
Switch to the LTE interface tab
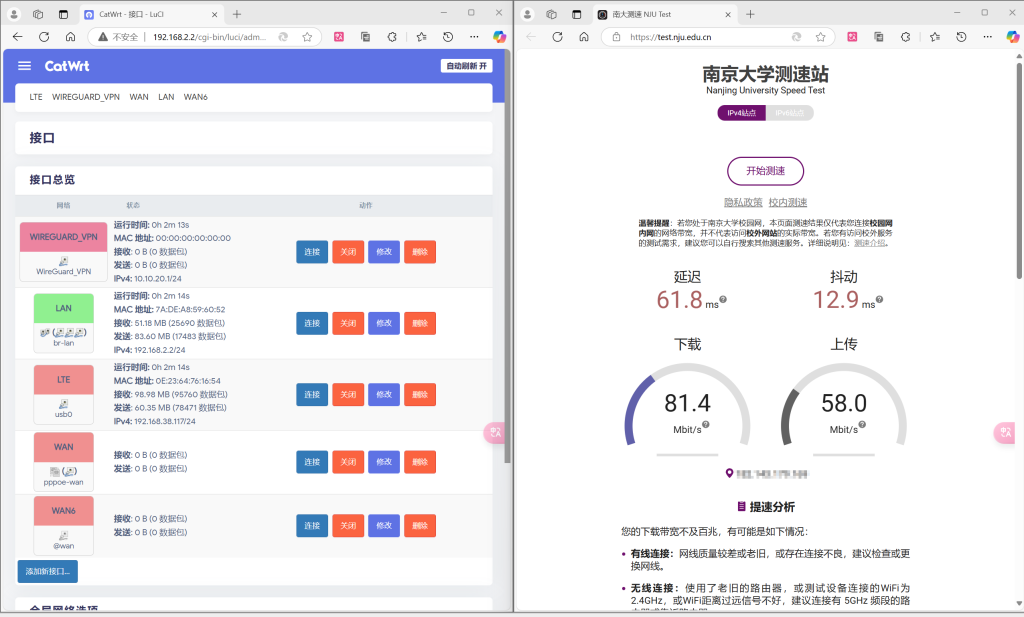(36, 97)
